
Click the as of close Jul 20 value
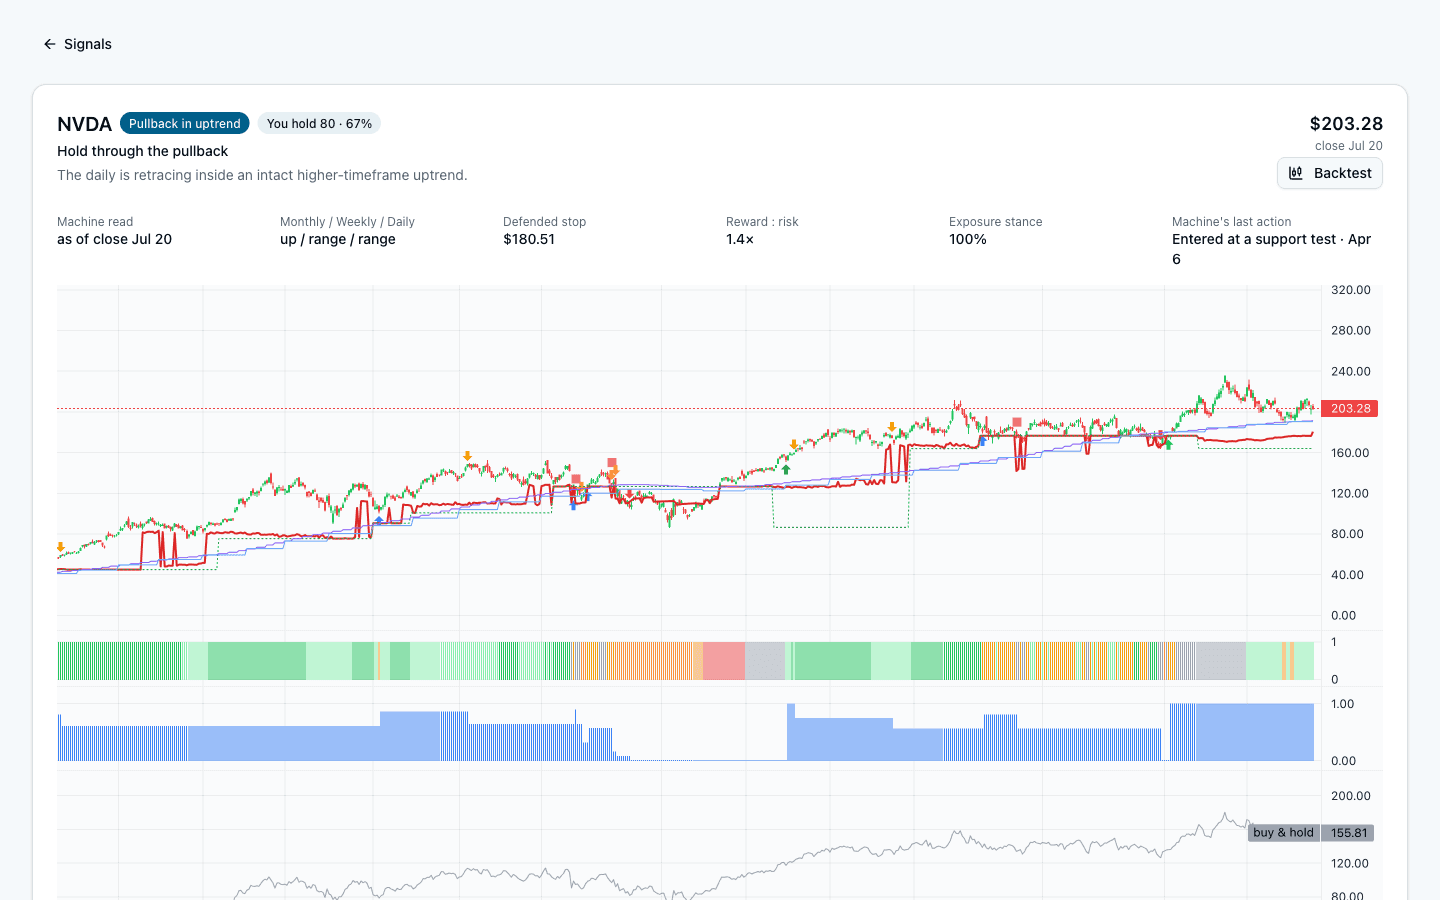point(114,239)
